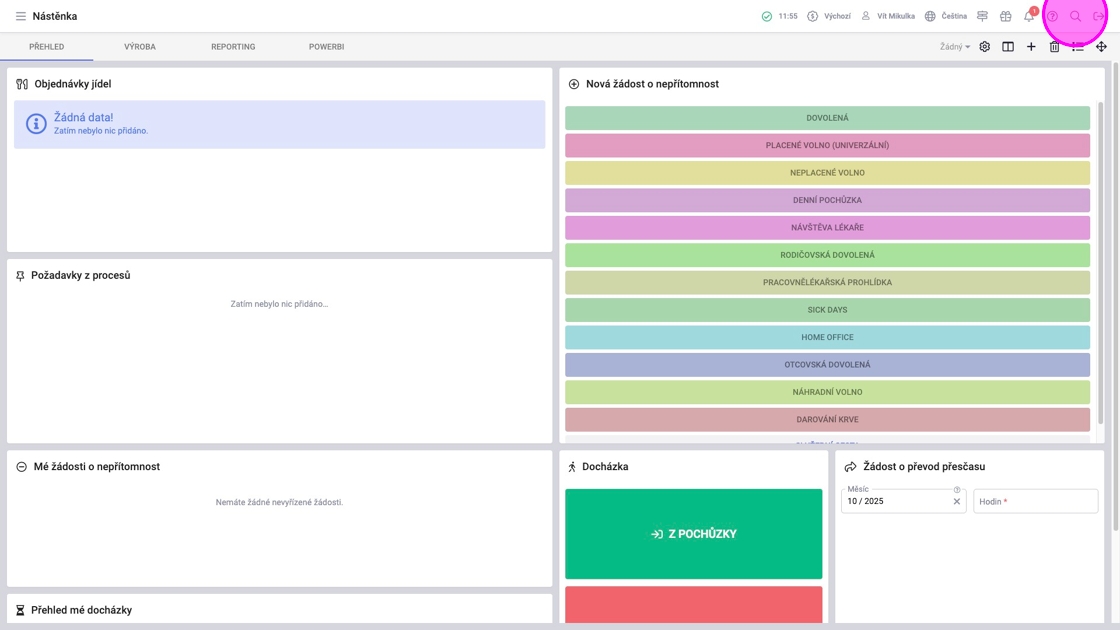Screen dimensions: 1120x630
Task: Open the search magnifier icon
Action: click(1075, 16)
